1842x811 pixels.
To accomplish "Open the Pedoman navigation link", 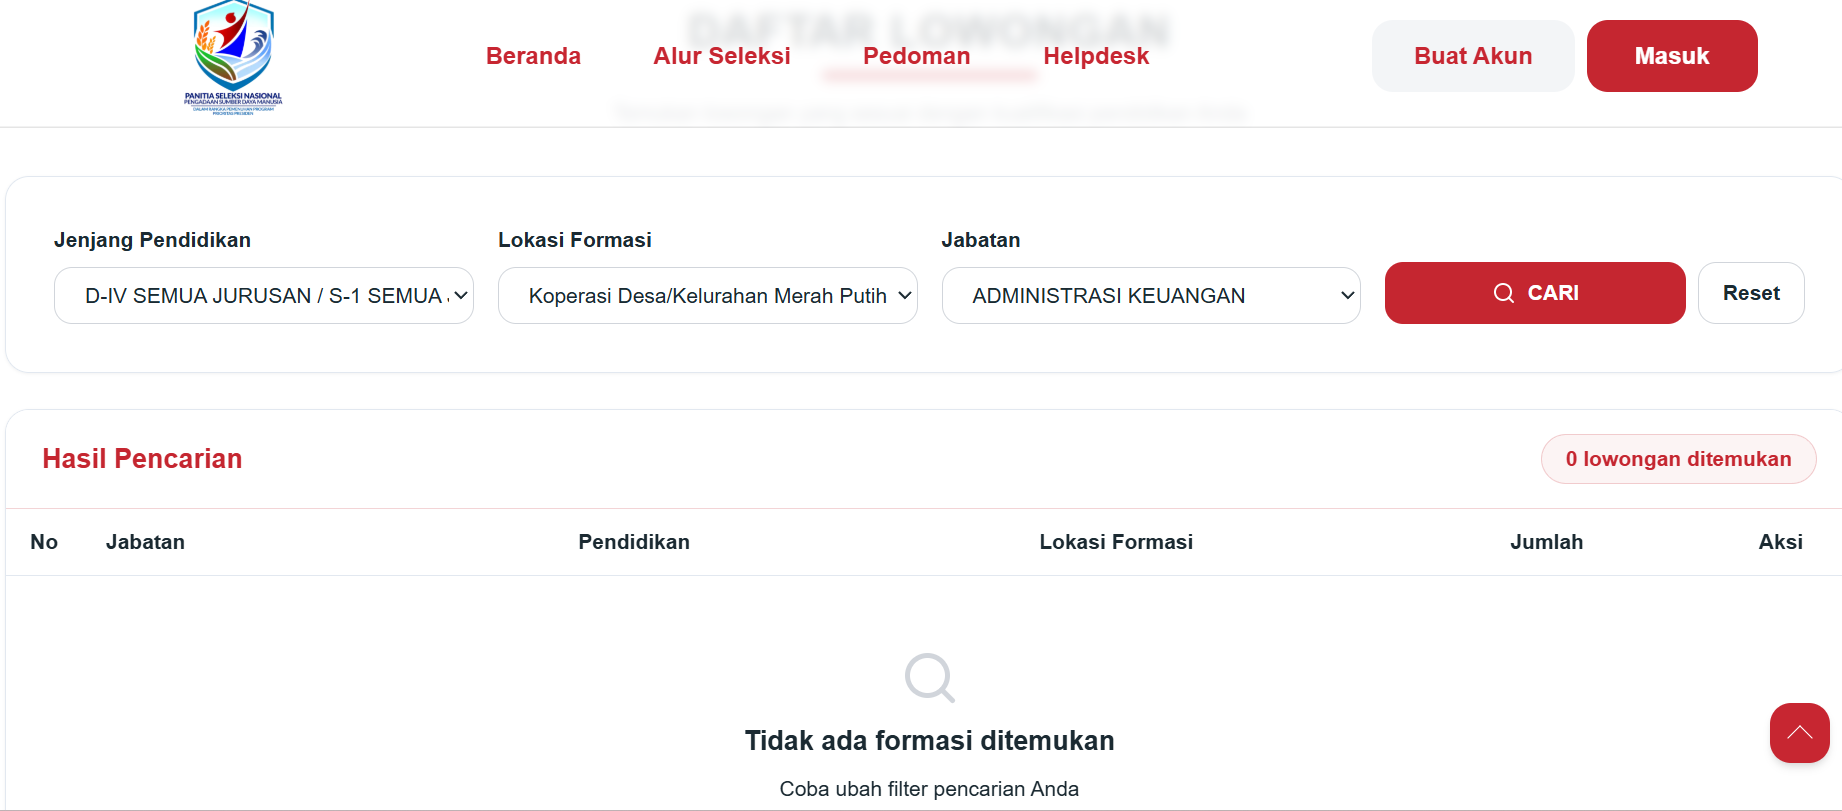I will click(916, 56).
